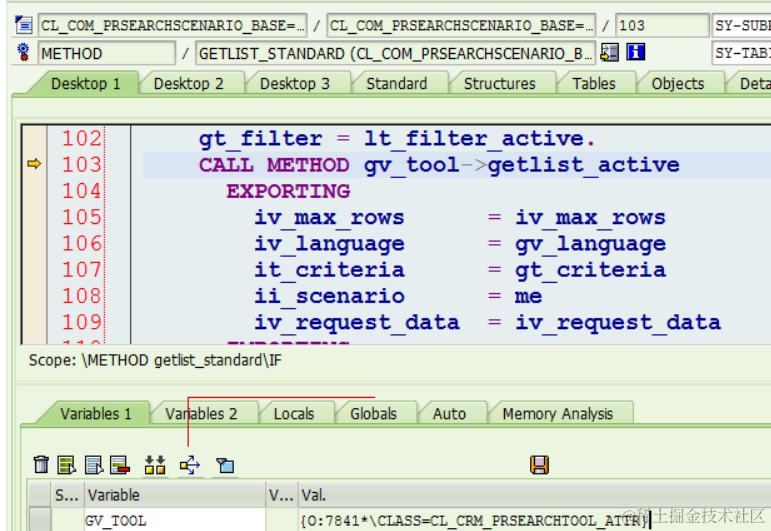Select the Variables 2 tab

(x=201, y=413)
